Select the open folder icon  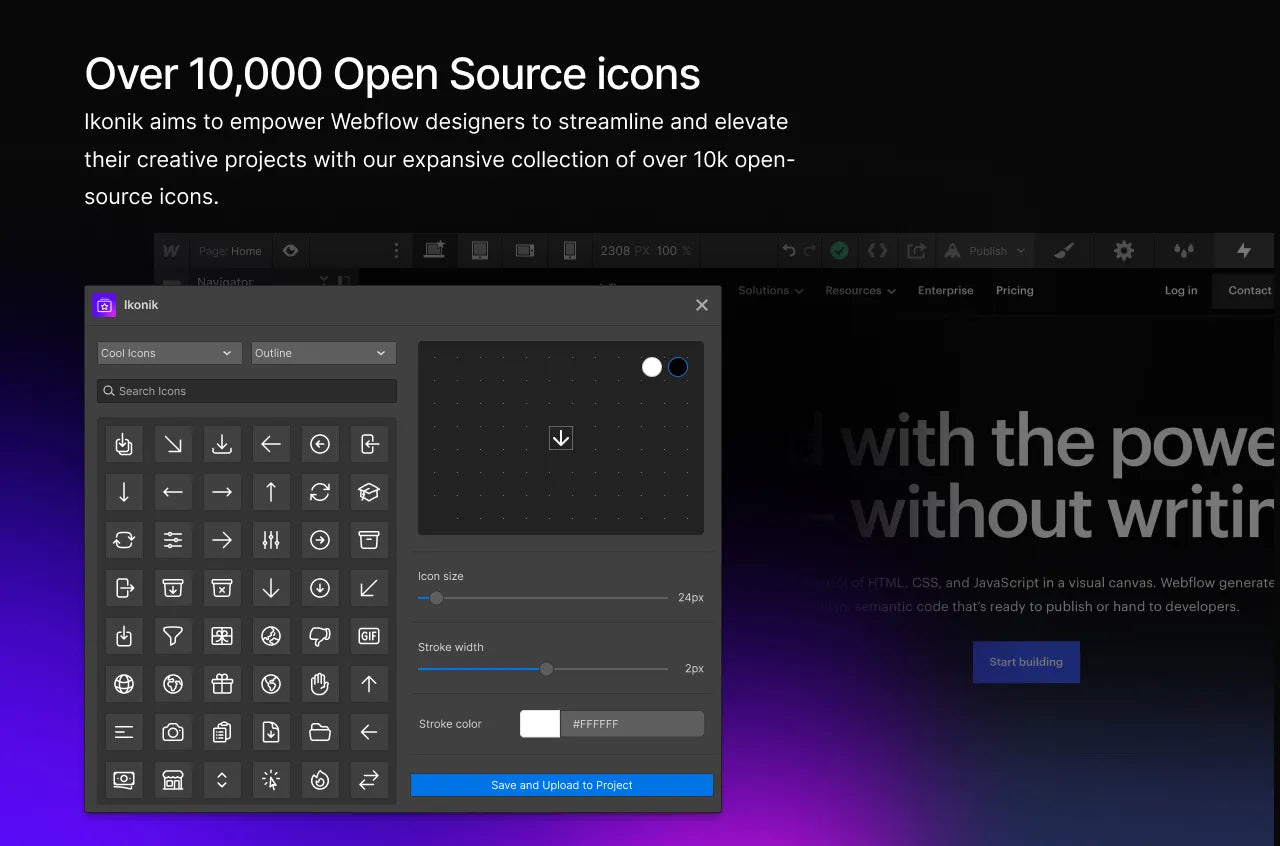[x=320, y=732]
